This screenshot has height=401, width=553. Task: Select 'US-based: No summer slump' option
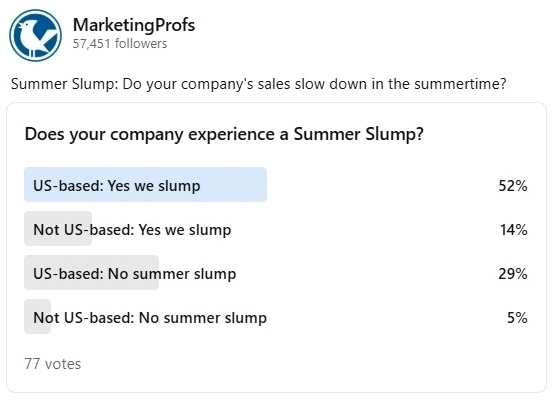[276, 273]
